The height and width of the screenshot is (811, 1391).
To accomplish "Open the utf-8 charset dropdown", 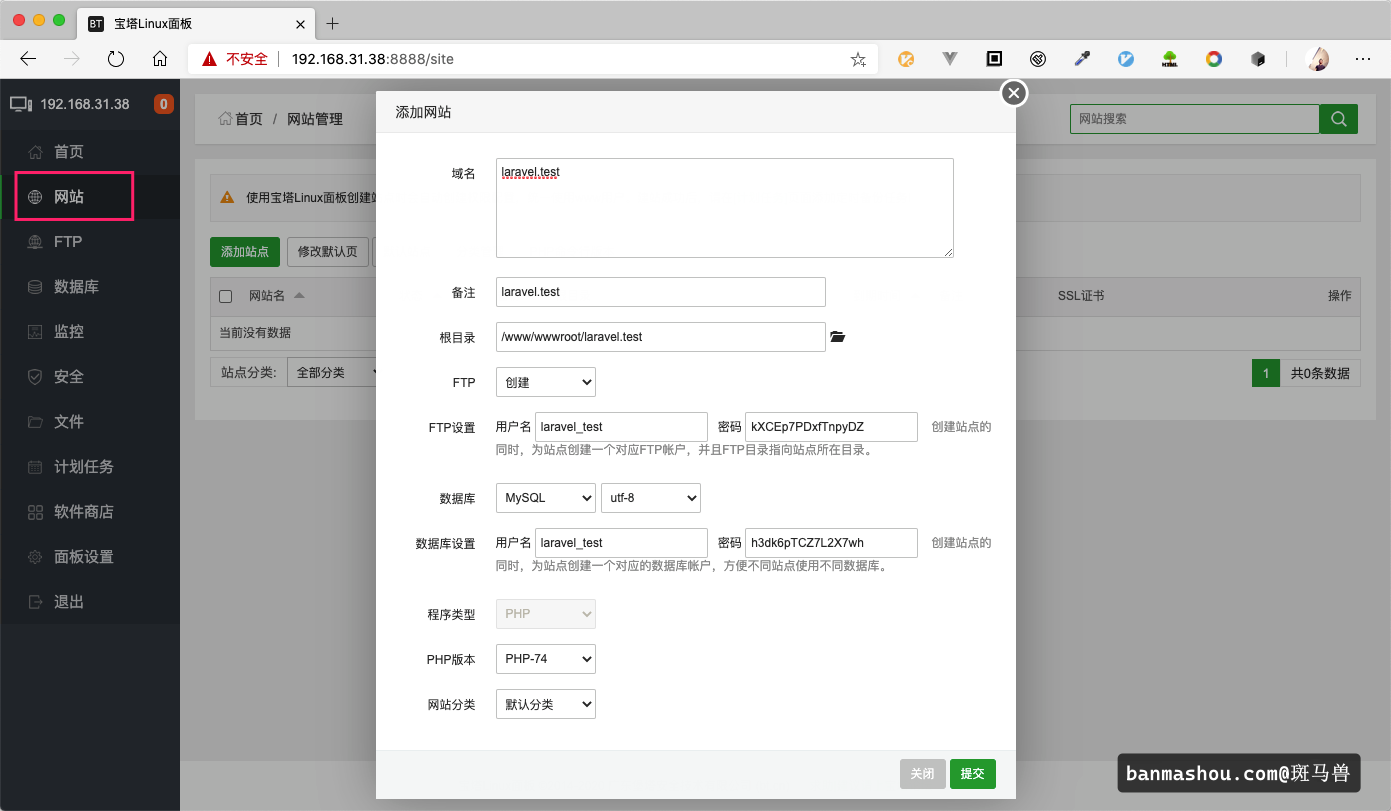I will (651, 497).
